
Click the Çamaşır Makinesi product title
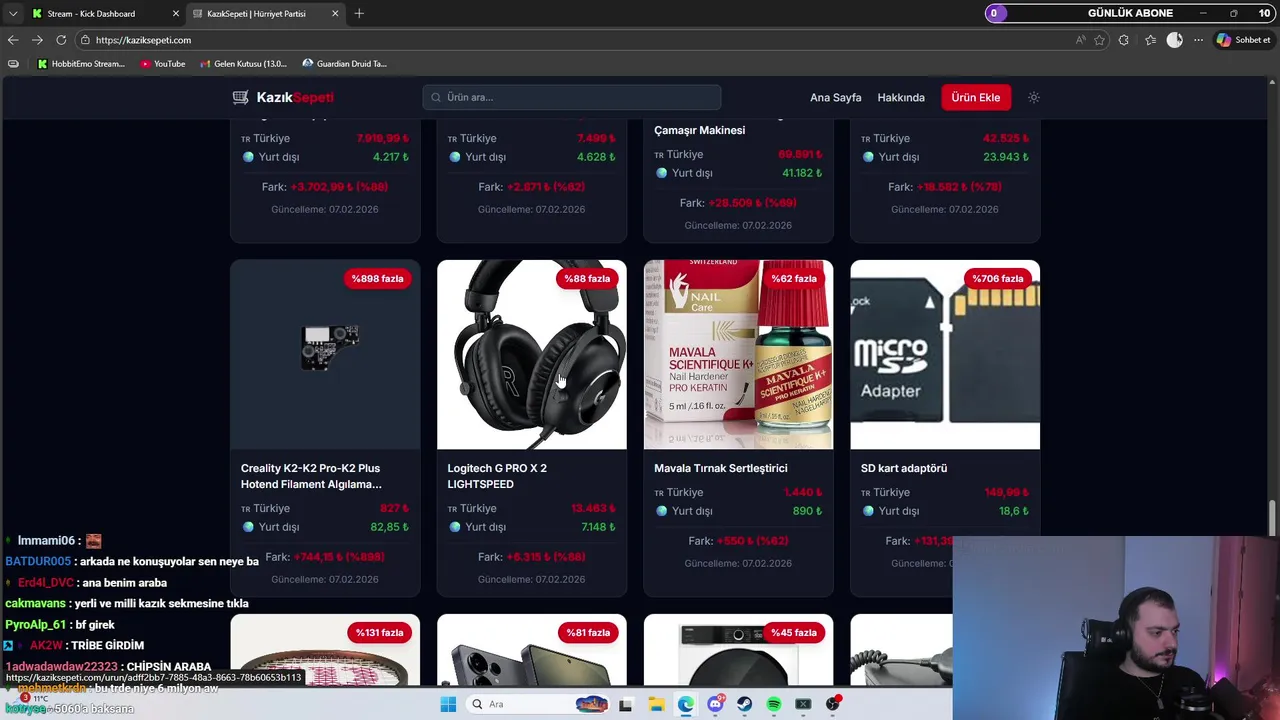[x=699, y=130]
